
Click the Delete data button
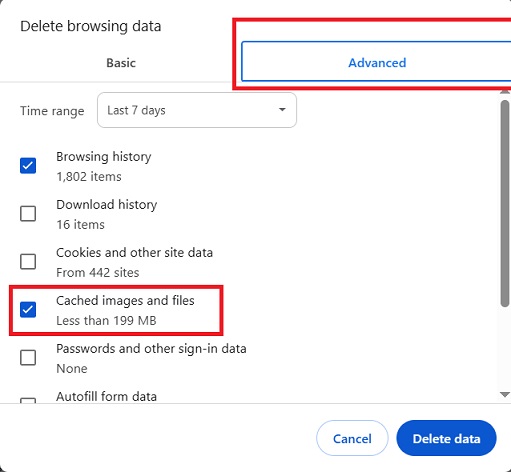coord(446,438)
